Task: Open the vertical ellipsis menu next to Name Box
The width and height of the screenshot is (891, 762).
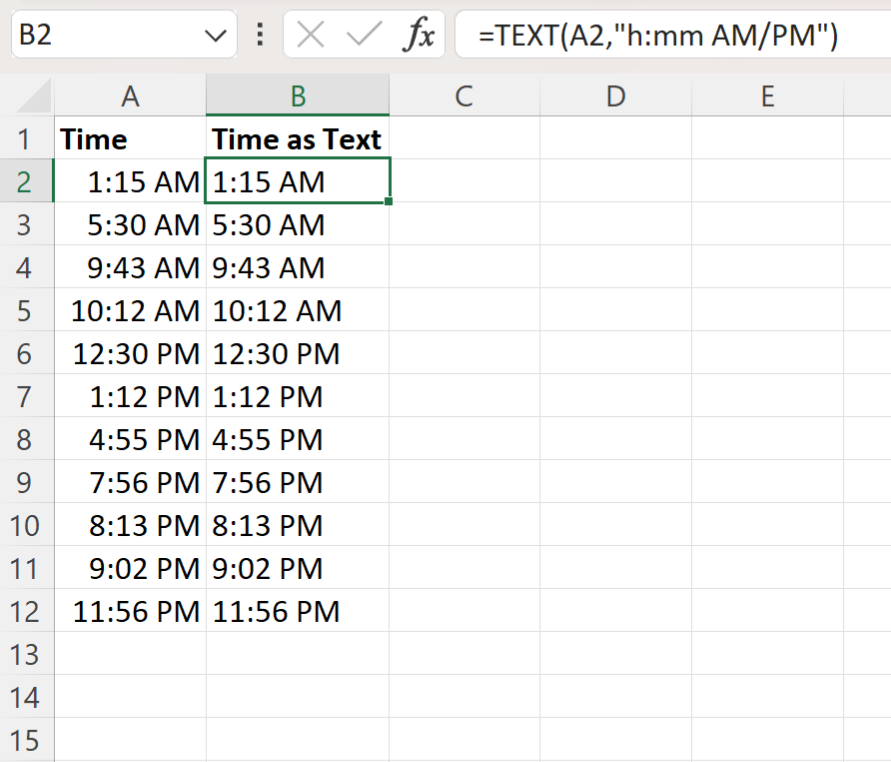Action: coord(258,33)
